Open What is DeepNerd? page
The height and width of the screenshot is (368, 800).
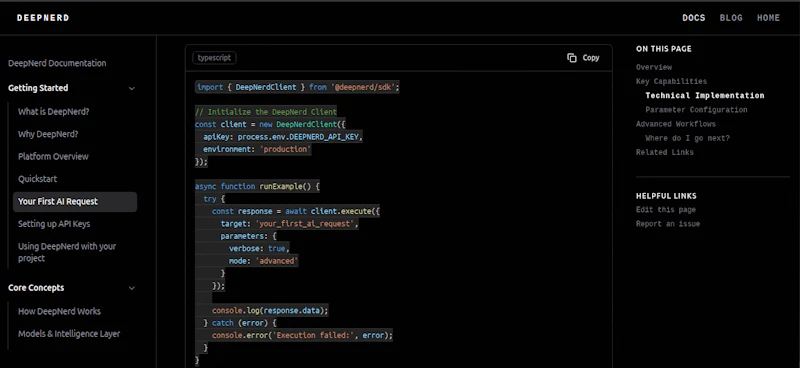tap(54, 111)
